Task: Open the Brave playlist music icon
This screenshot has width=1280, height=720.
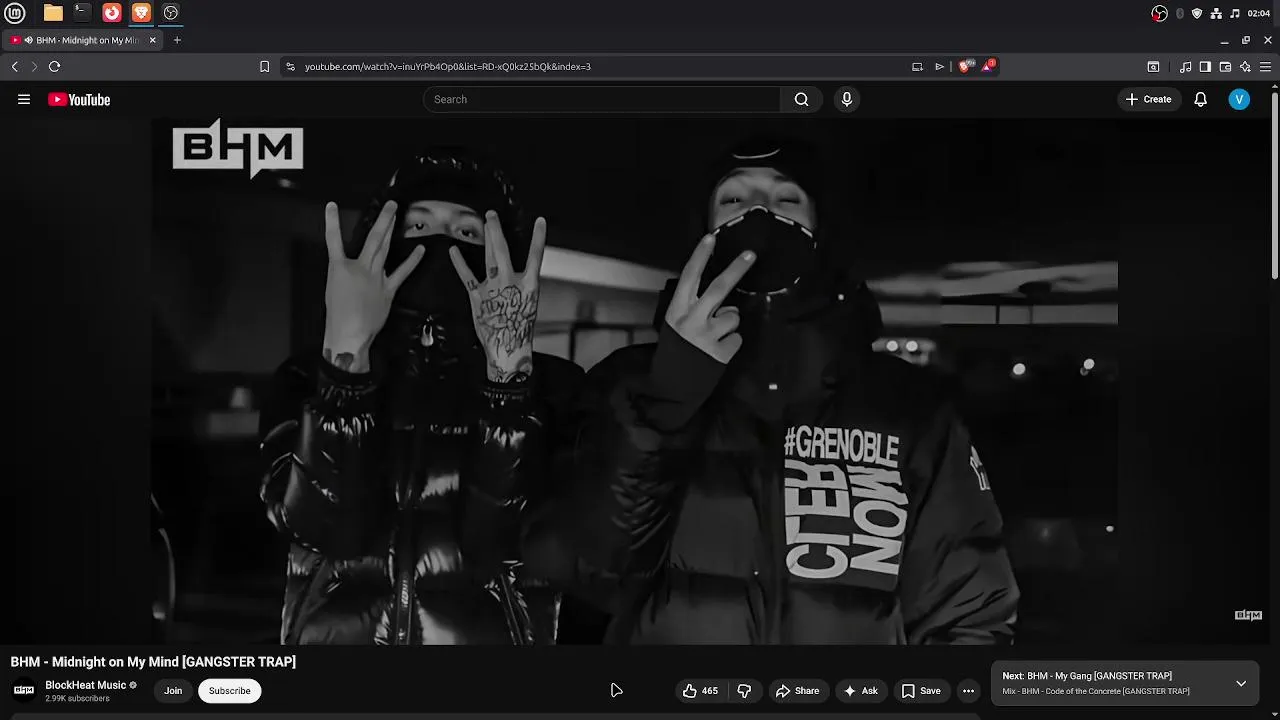Action: click(1185, 67)
